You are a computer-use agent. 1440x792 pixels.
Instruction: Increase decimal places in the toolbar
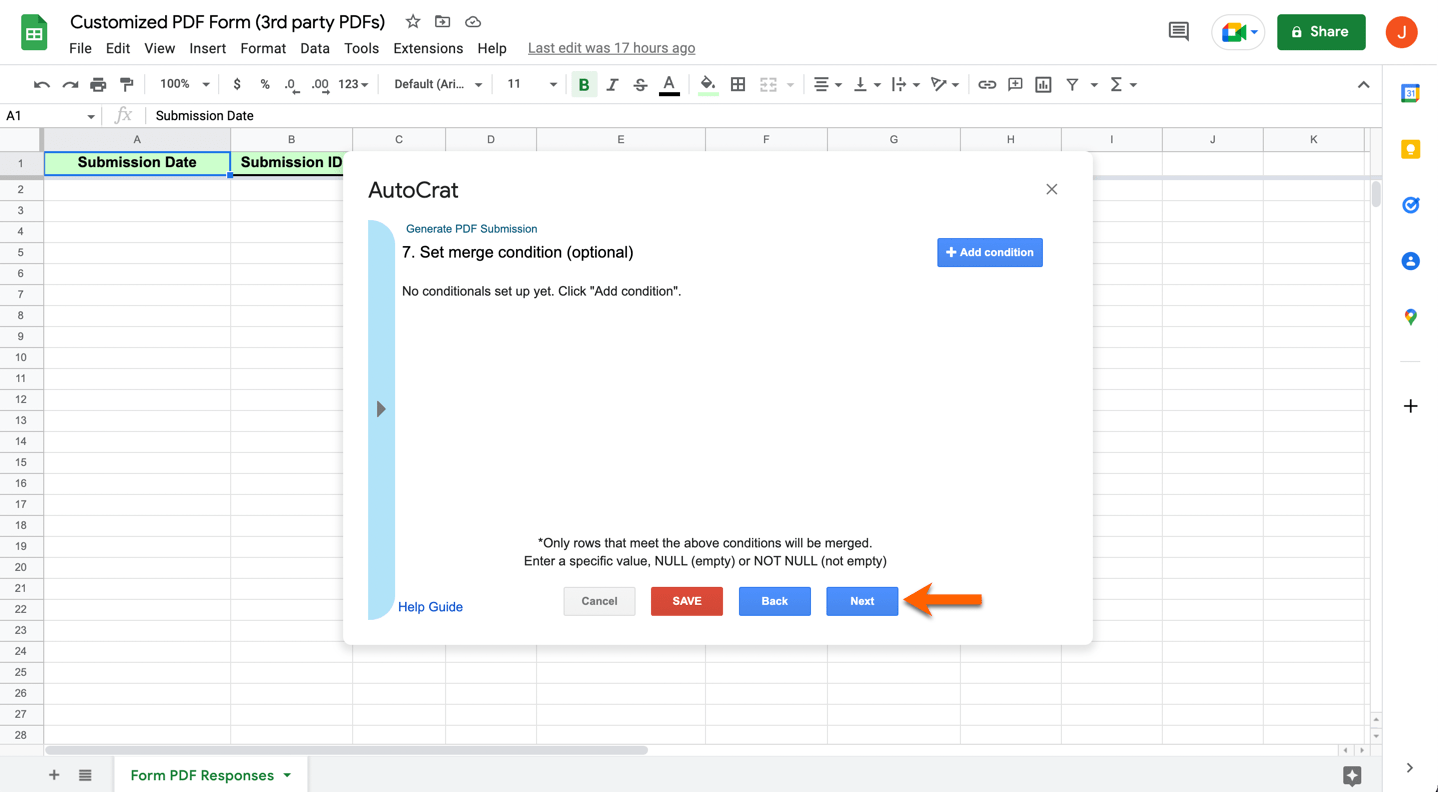tap(320, 85)
